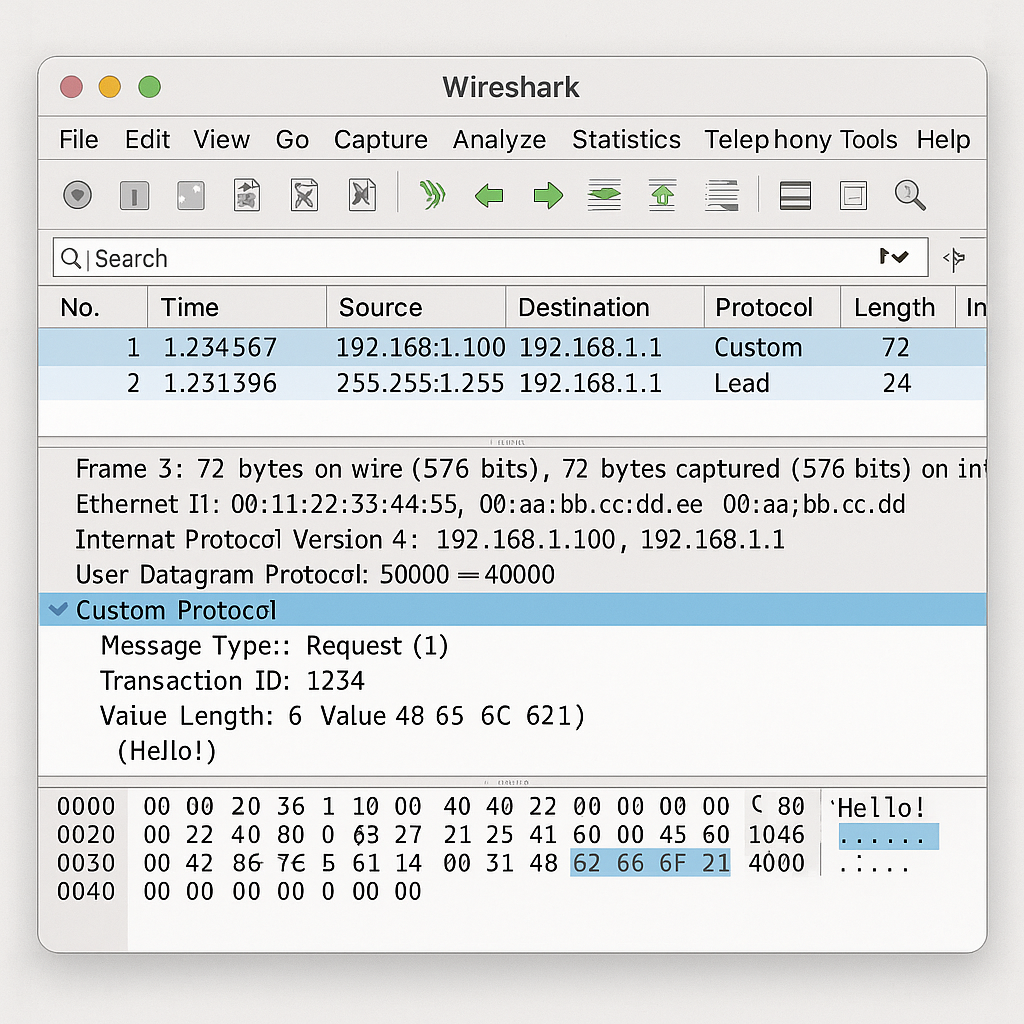Viewport: 1024px width, 1024px height.
Task: Select the Frame 3 detail row
Action: 512,469
